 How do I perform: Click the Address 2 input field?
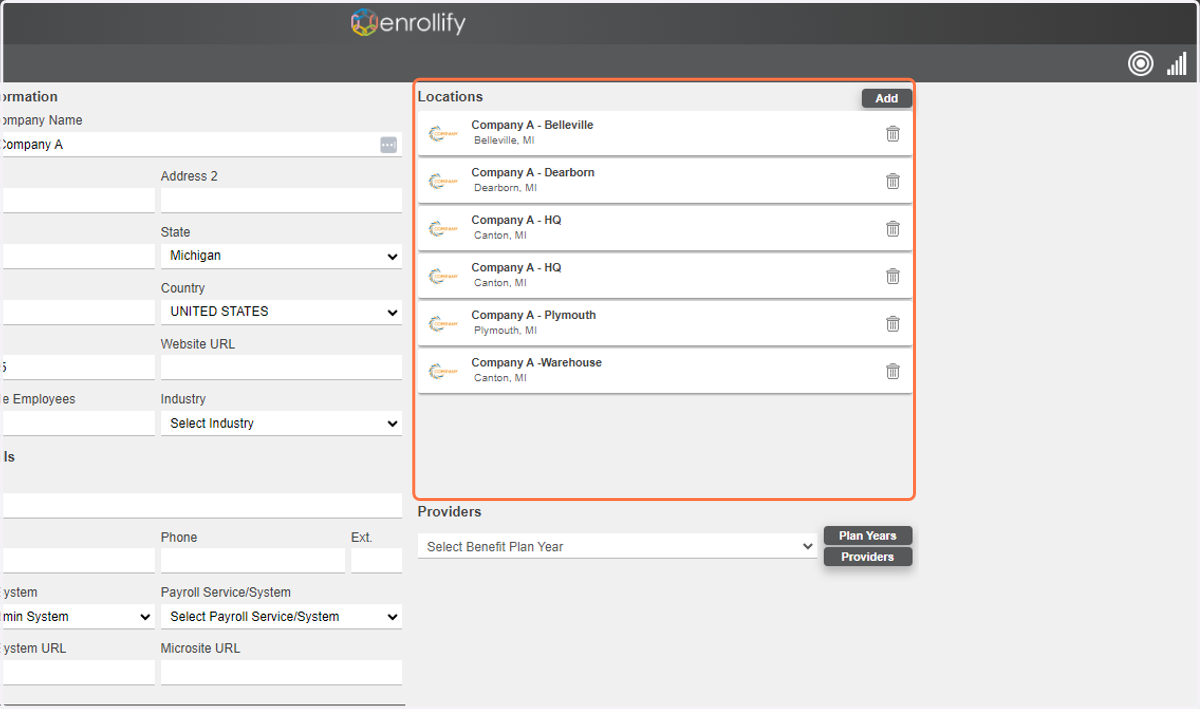pyautogui.click(x=281, y=200)
